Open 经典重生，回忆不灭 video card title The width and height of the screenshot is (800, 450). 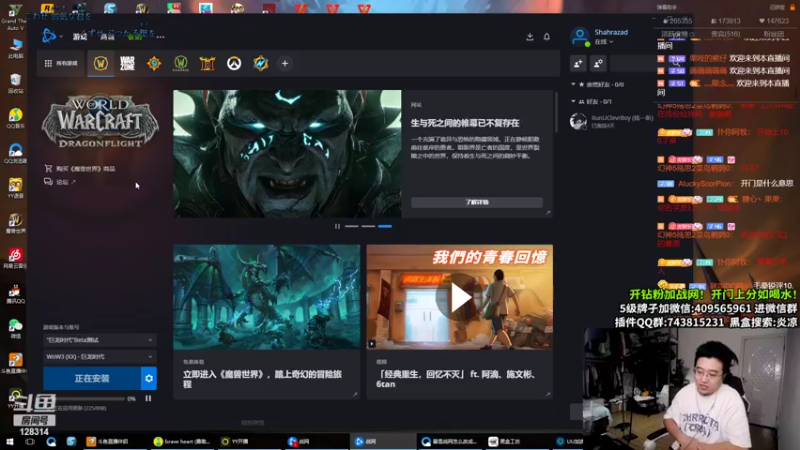click(456, 379)
